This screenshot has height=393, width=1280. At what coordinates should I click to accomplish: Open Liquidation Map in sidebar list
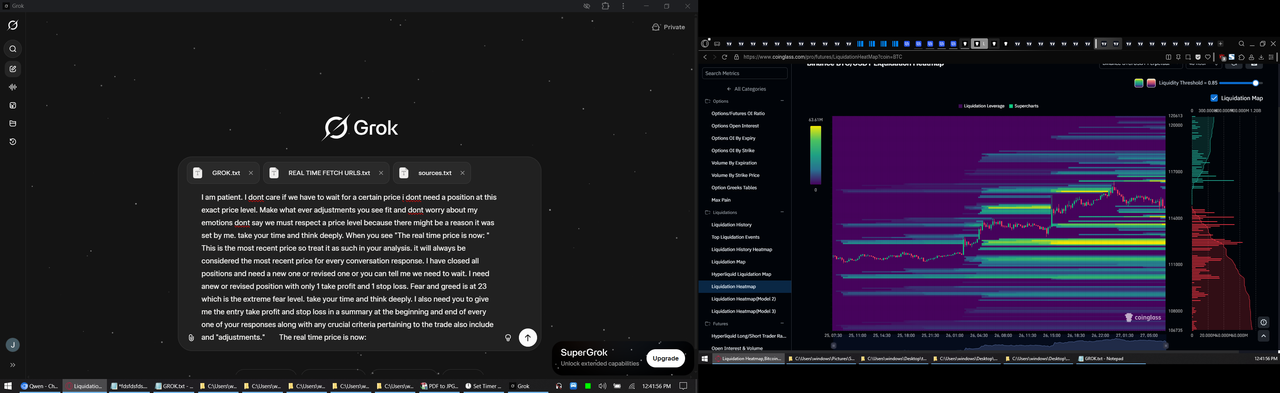click(729, 261)
